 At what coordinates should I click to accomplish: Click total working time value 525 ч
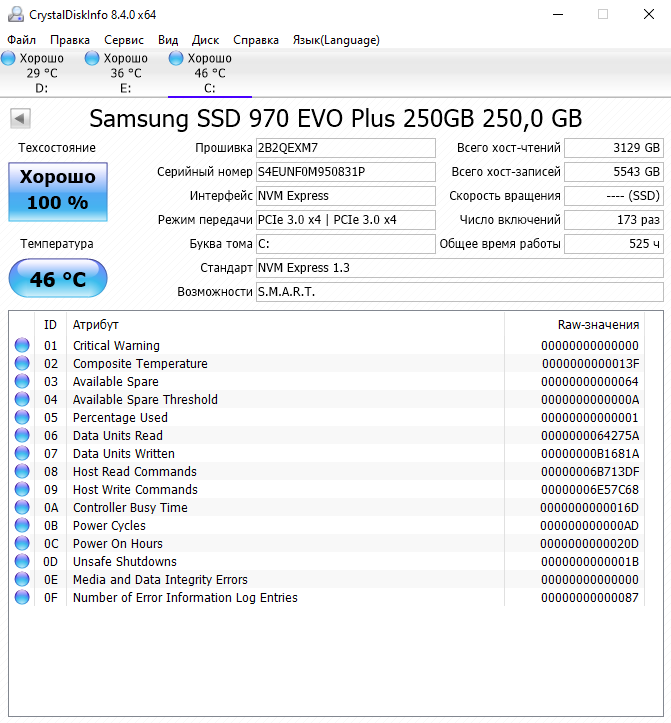614,244
